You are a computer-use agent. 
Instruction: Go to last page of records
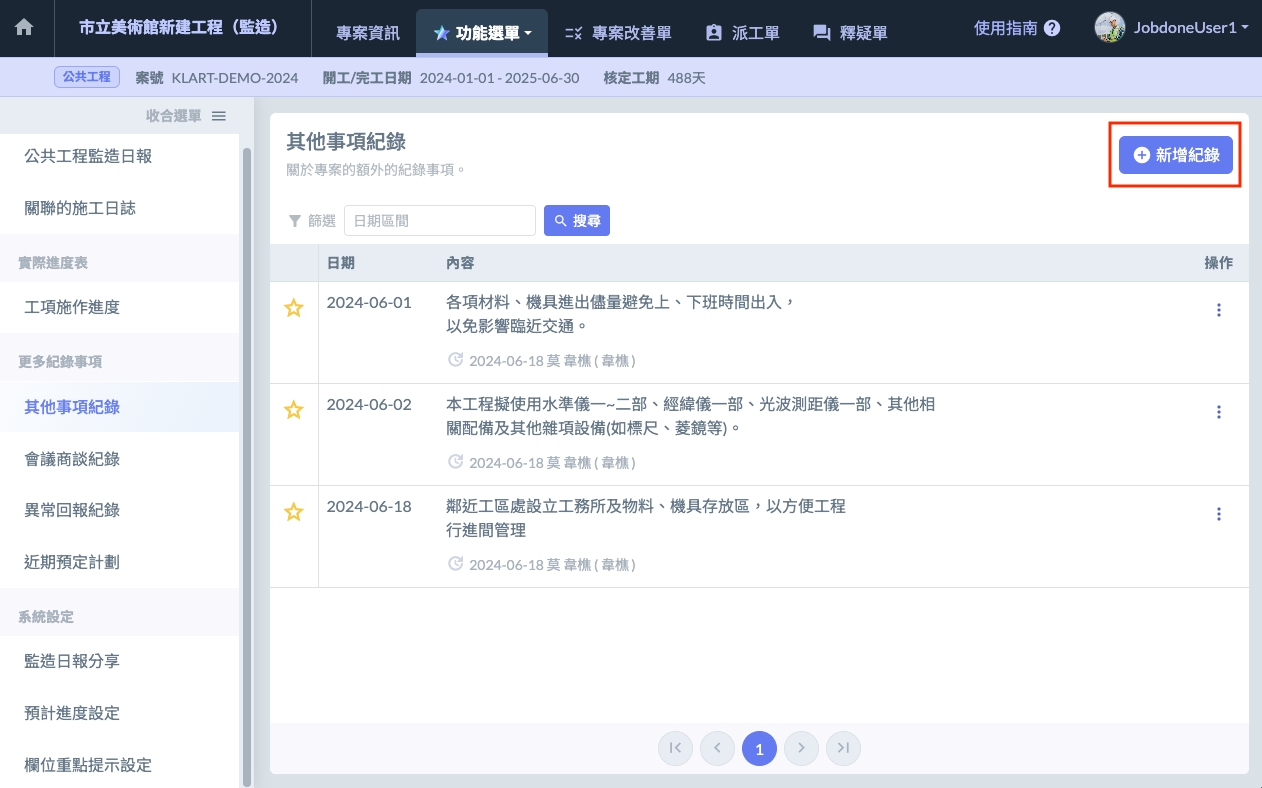pos(843,748)
